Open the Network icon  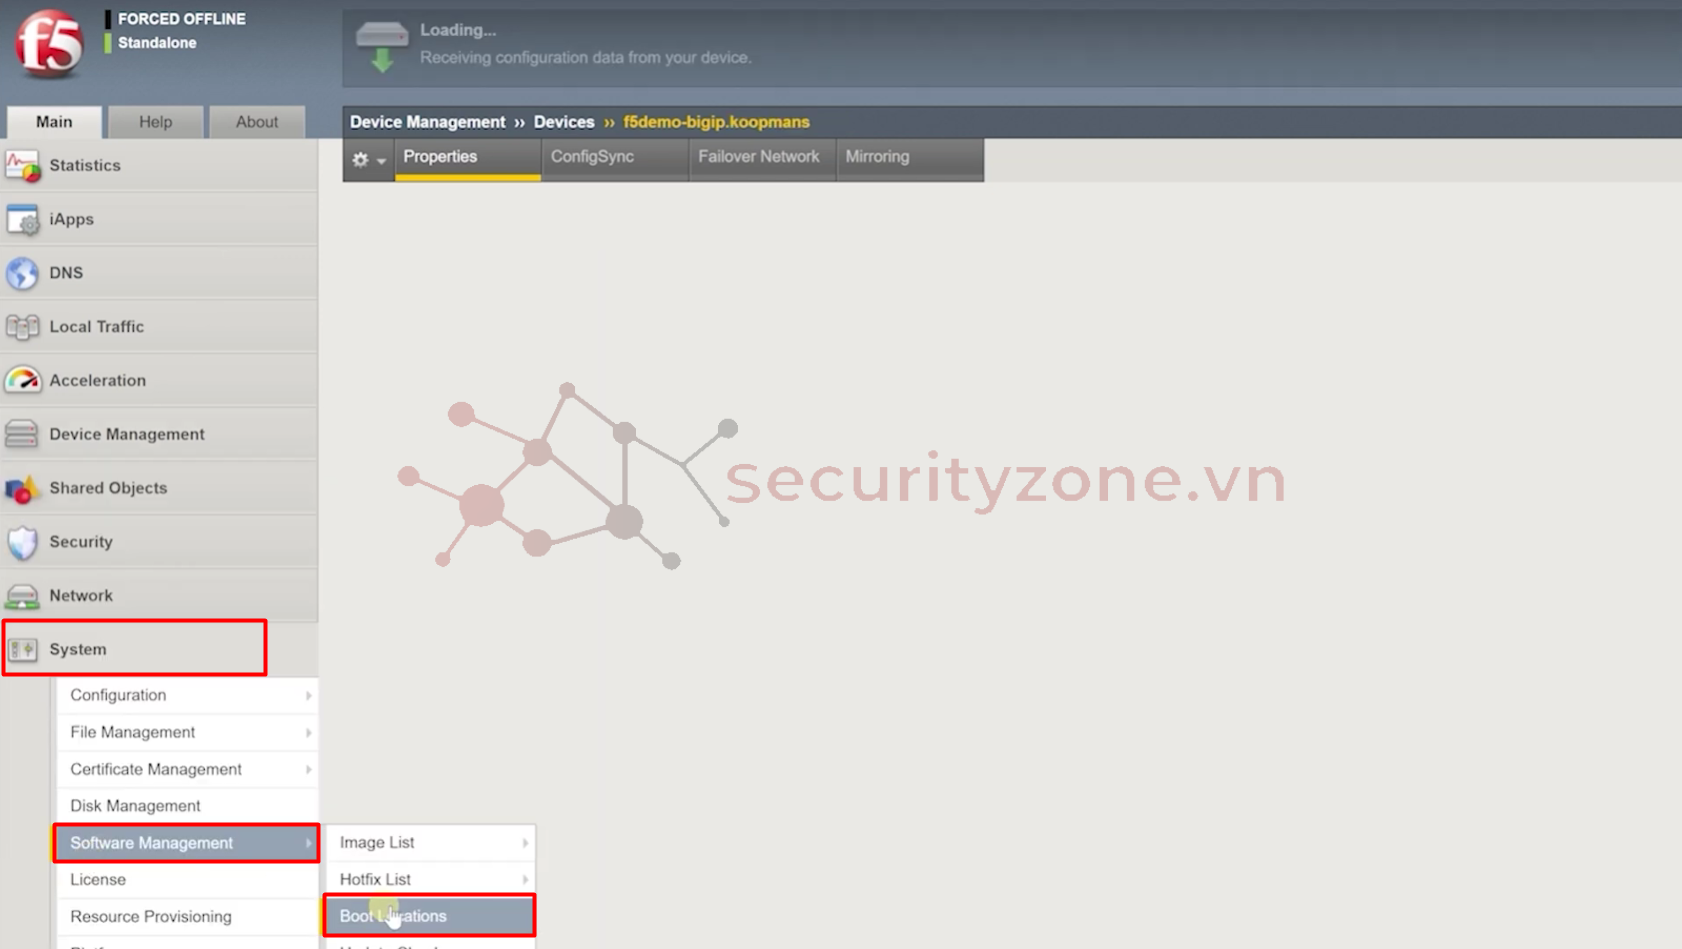tap(22, 596)
